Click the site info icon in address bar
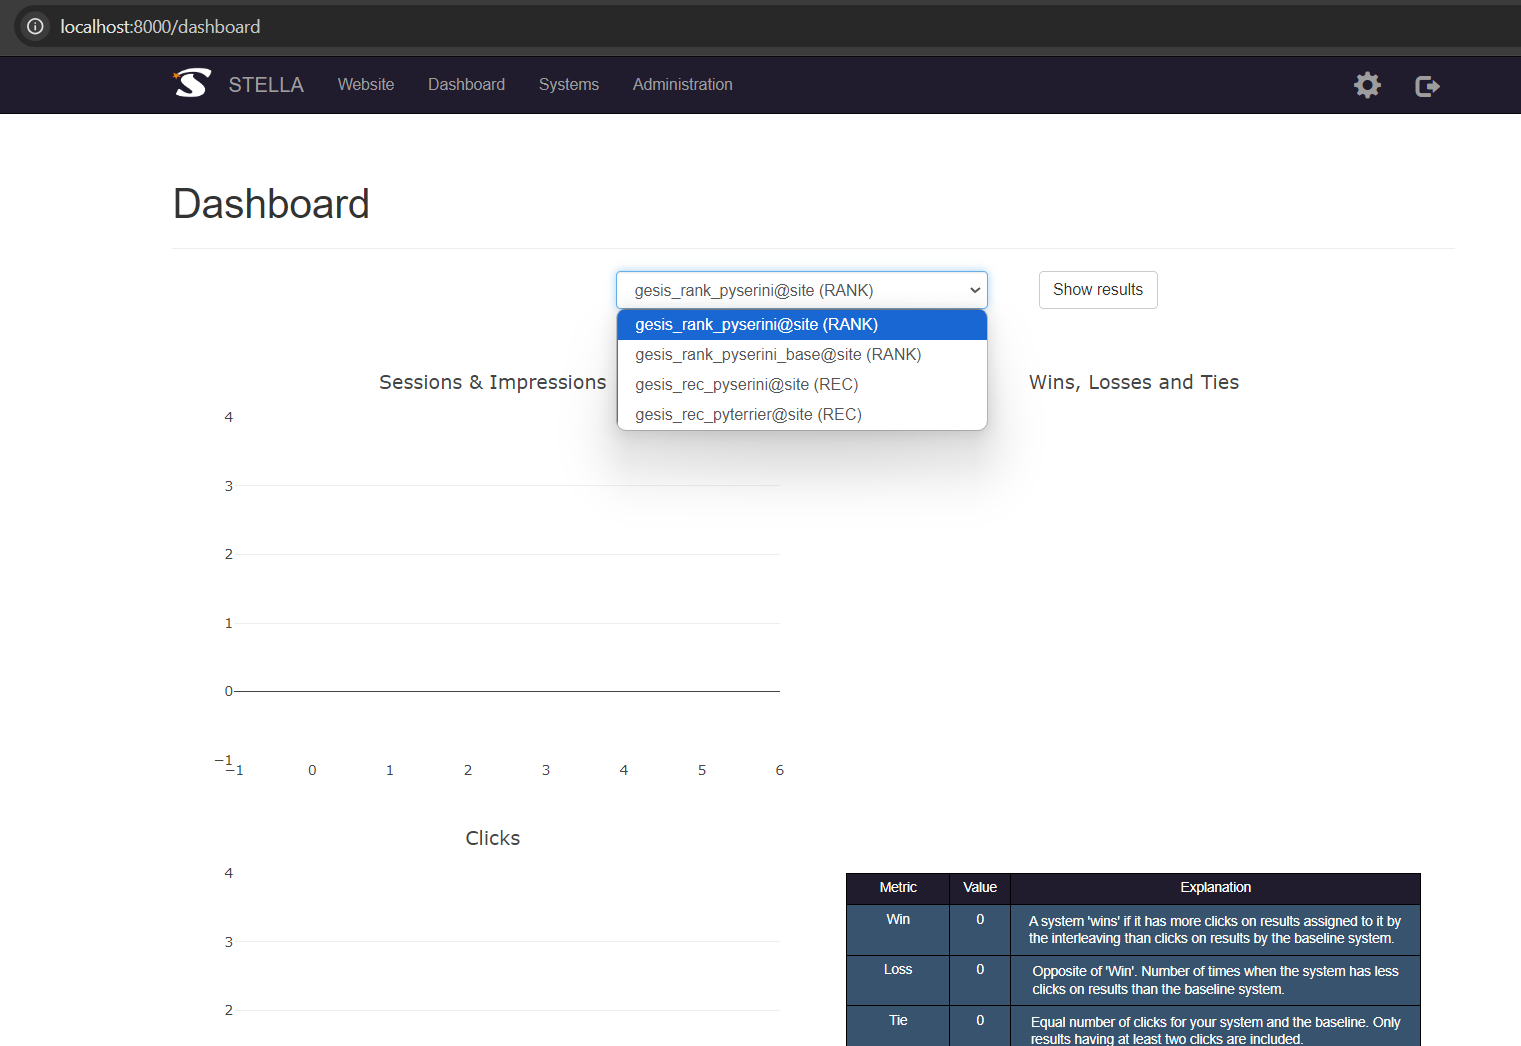The image size is (1521, 1046). (35, 27)
